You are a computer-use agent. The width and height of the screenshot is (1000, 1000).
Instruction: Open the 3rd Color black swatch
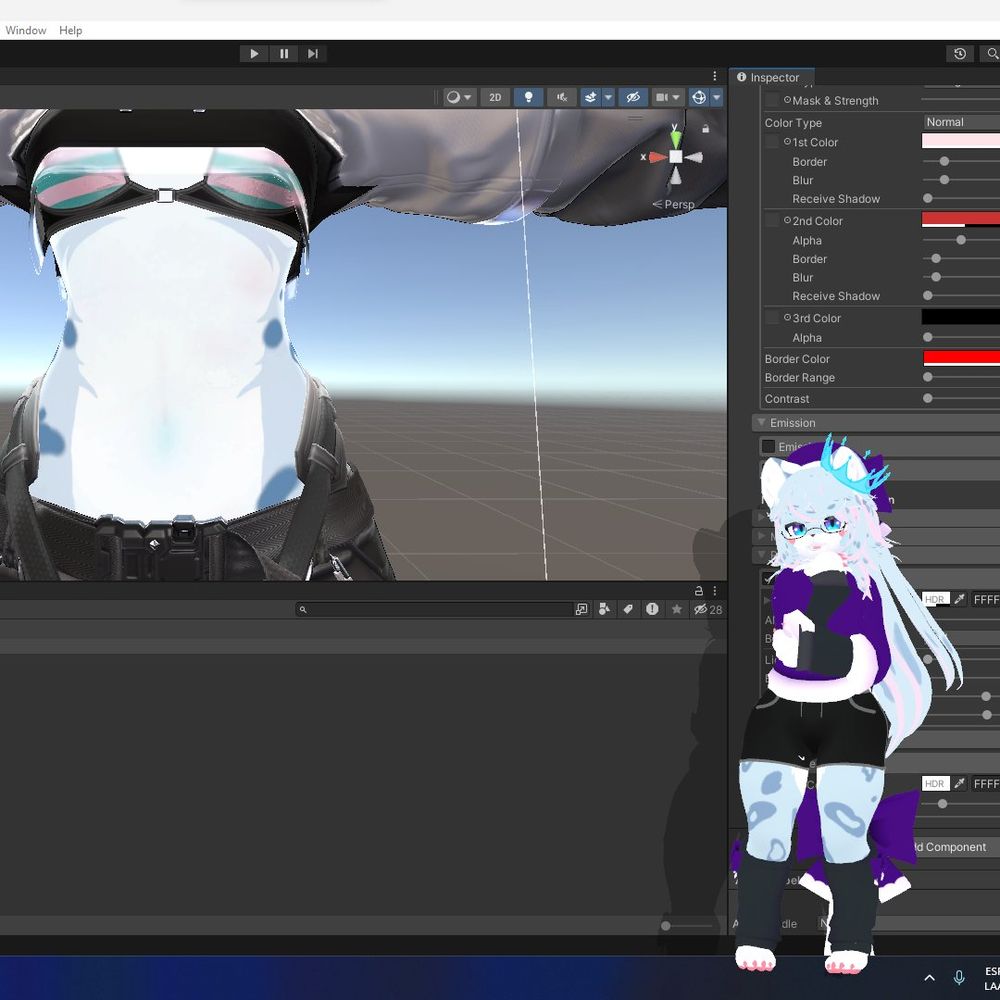[960, 316]
